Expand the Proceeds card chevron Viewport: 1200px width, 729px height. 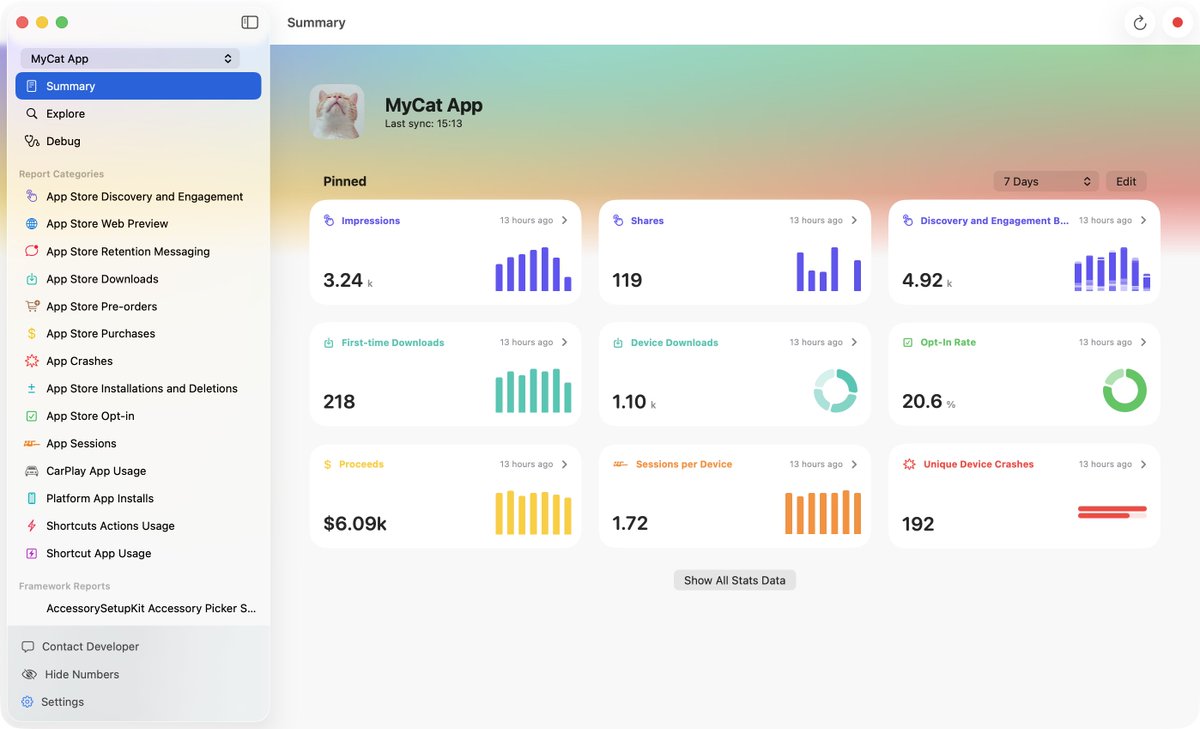tap(564, 464)
